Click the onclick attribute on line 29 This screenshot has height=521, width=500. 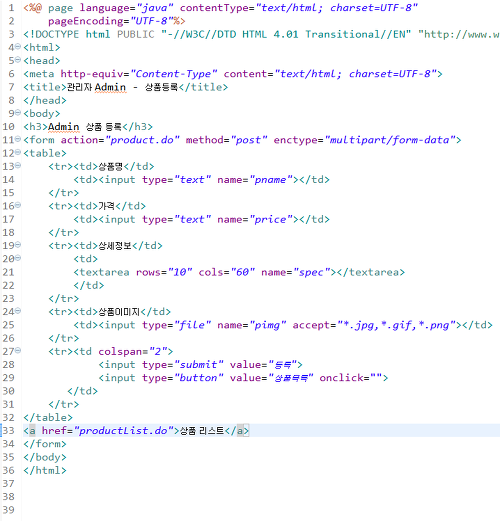(x=350, y=378)
